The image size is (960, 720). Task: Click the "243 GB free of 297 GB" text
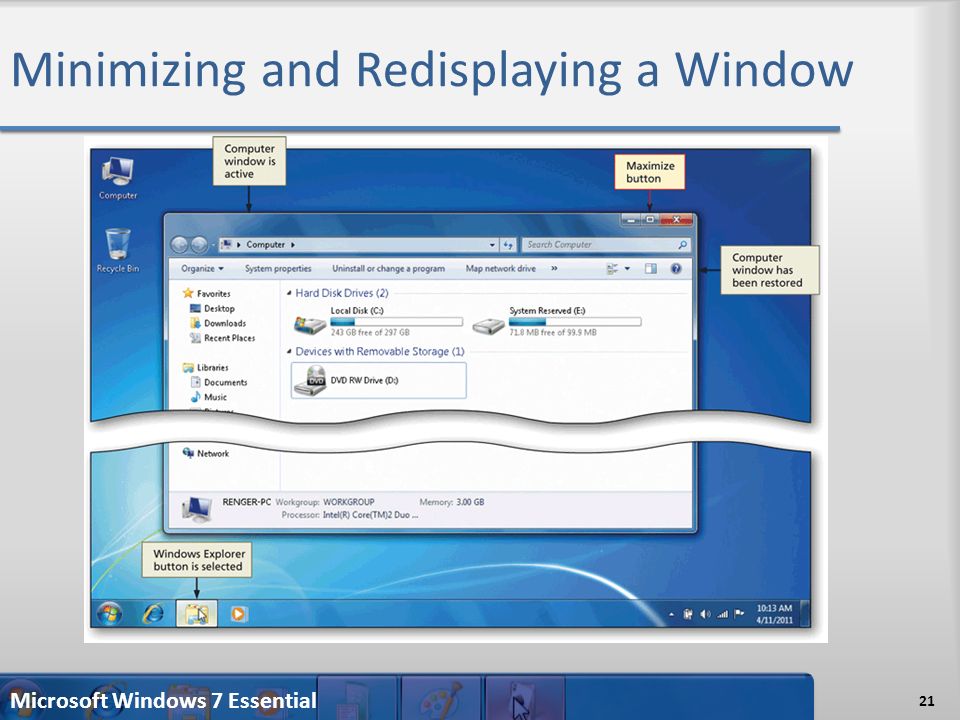370,332
